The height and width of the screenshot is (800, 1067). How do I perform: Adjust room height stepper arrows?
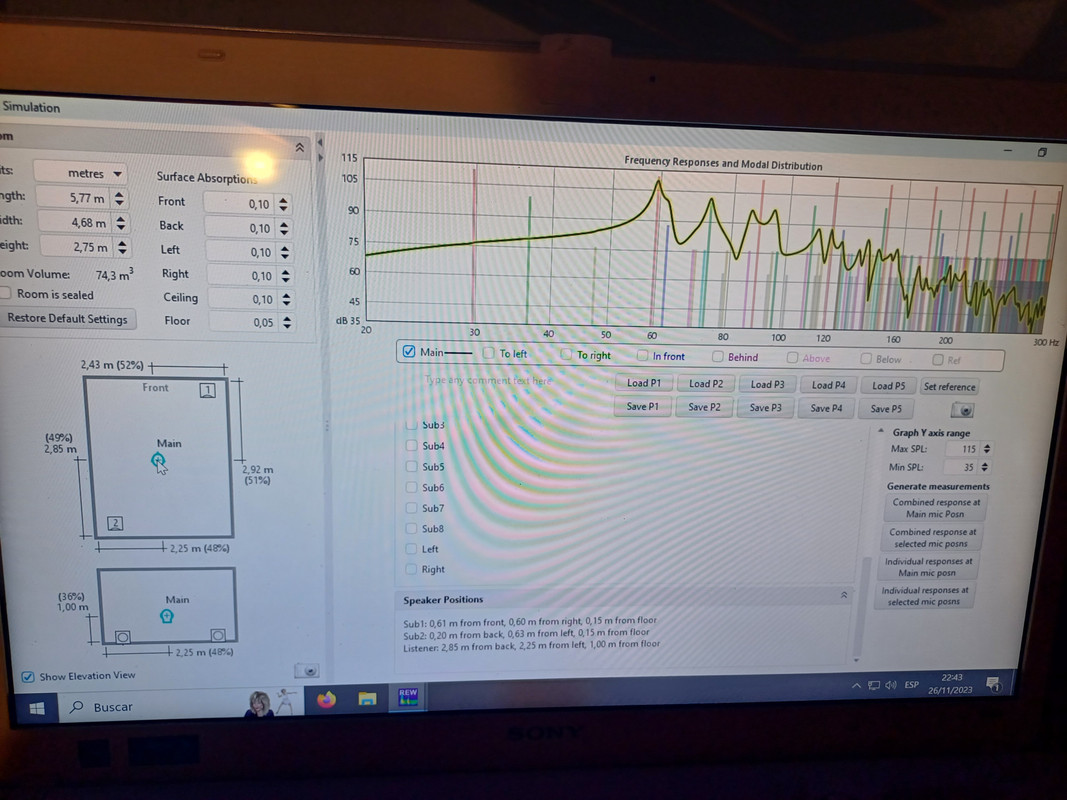122,247
